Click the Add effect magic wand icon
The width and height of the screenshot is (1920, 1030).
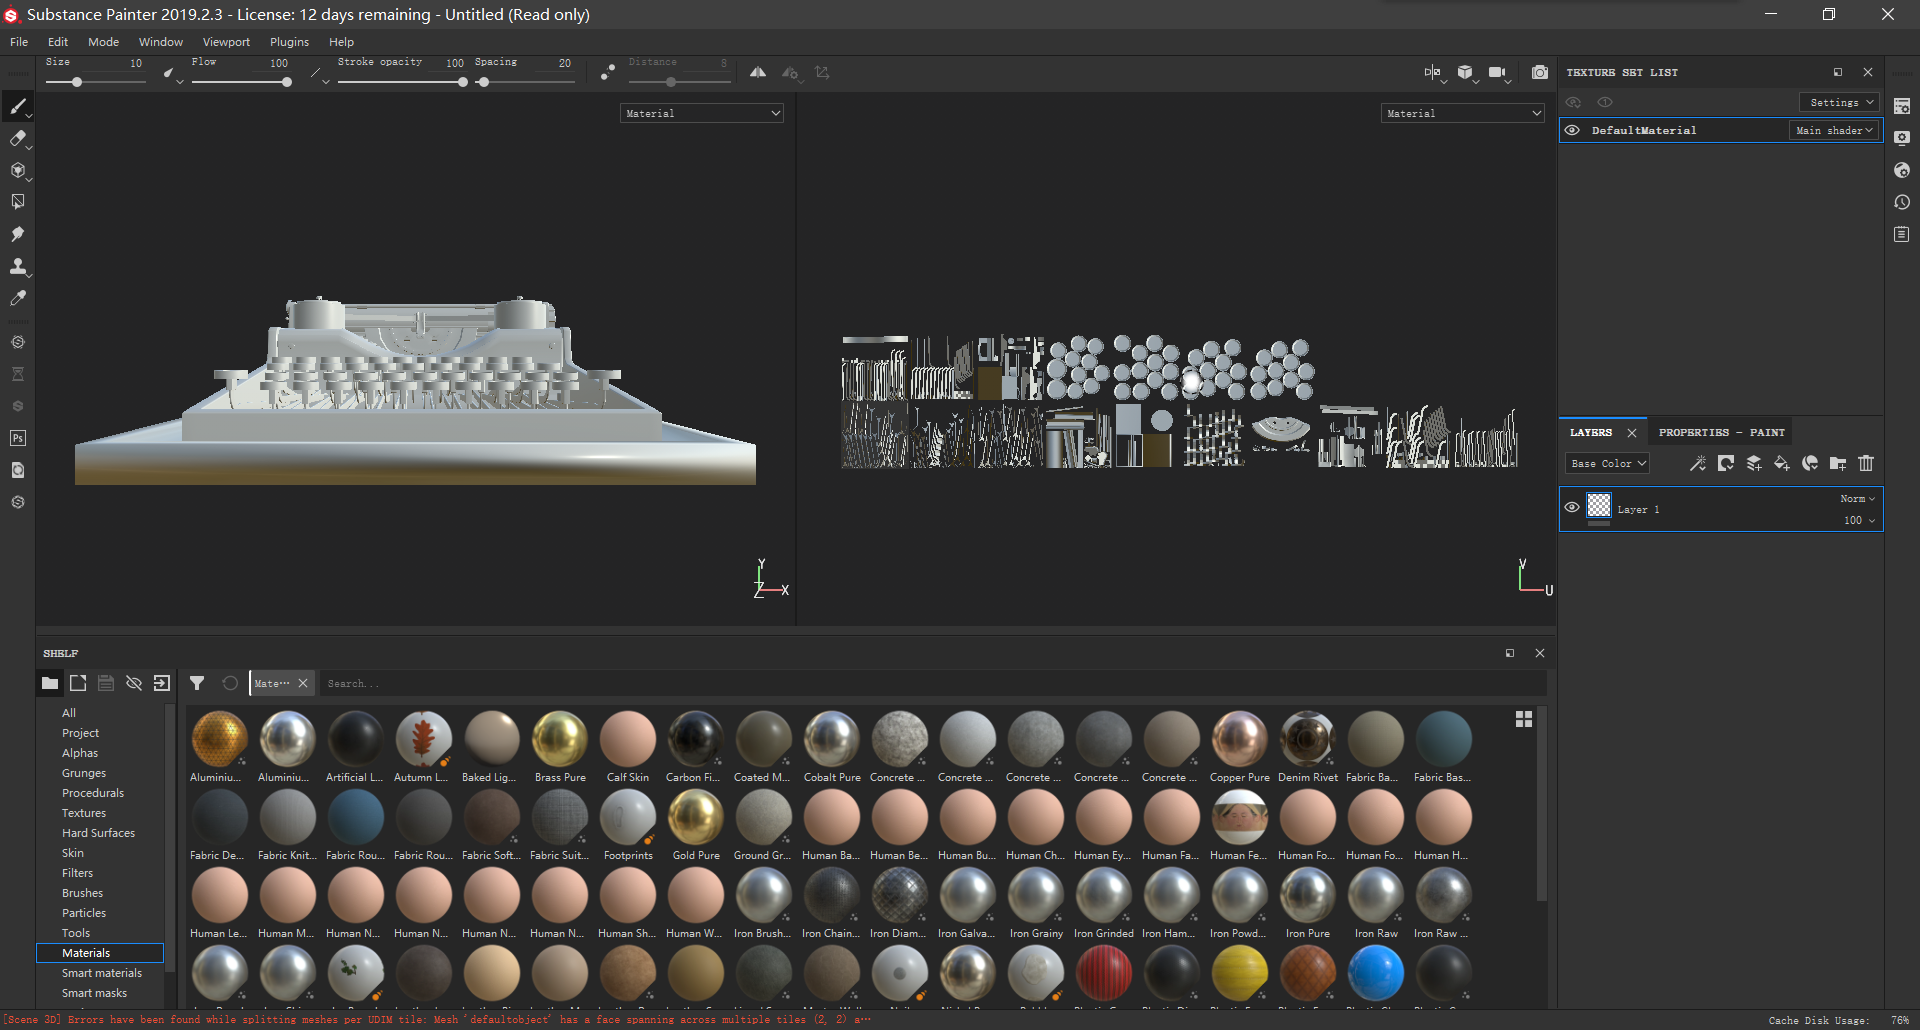(x=1697, y=463)
